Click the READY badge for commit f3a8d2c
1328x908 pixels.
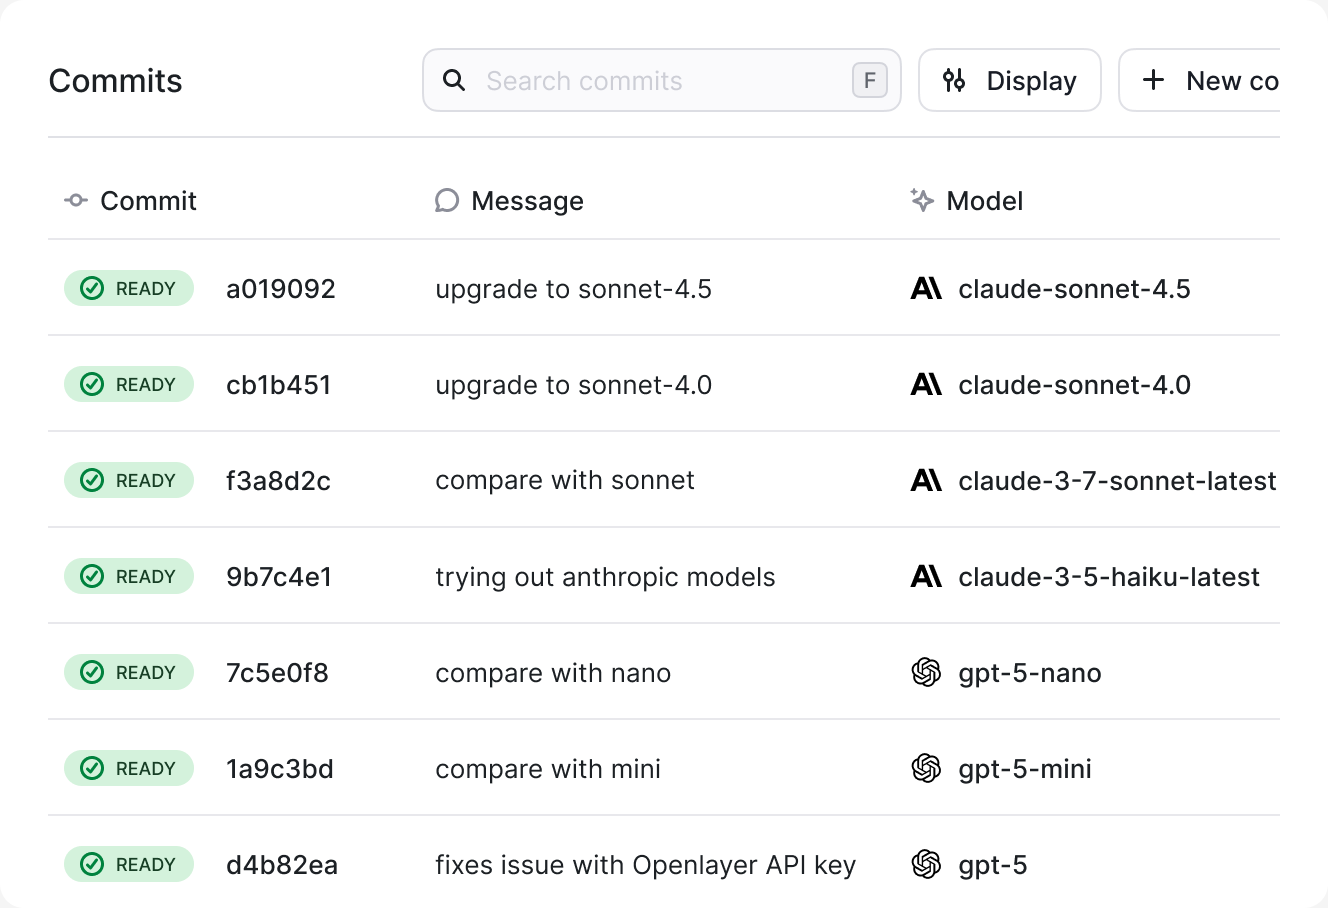pyautogui.click(x=129, y=480)
